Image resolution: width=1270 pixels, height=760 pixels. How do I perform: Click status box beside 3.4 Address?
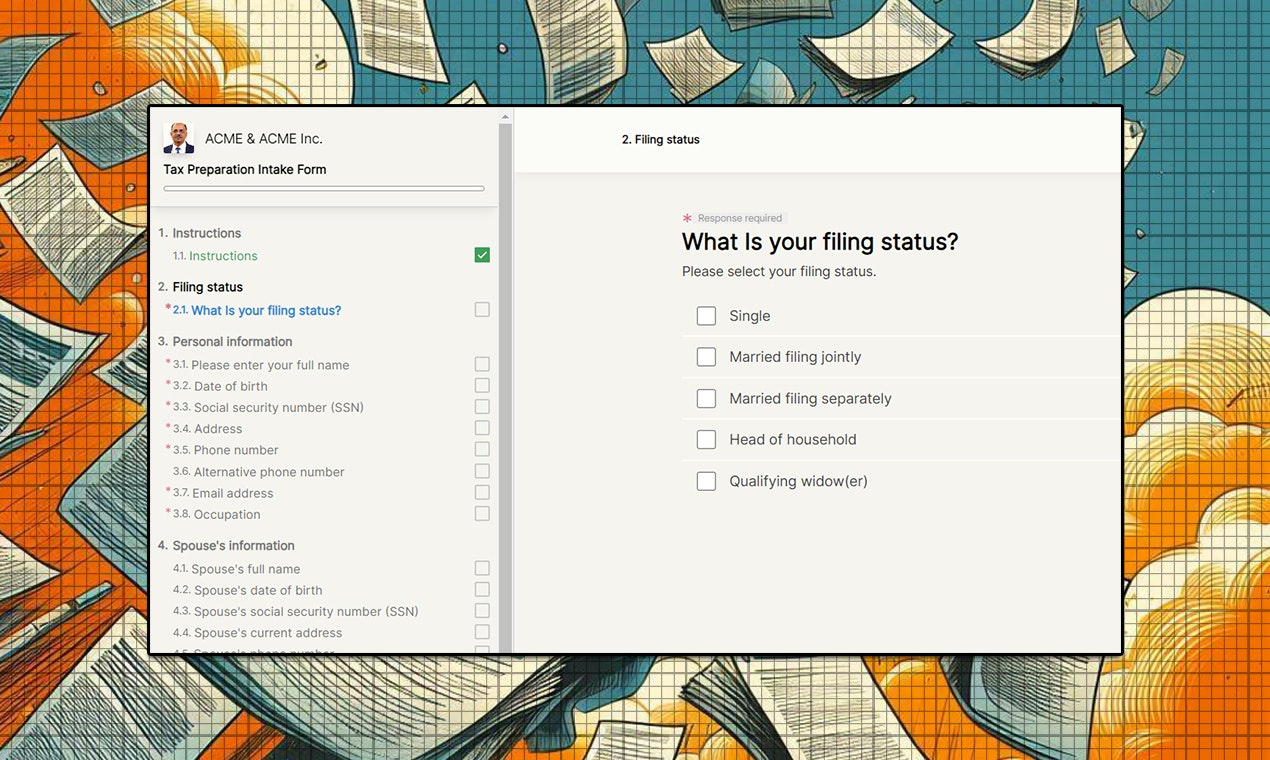click(x=482, y=428)
